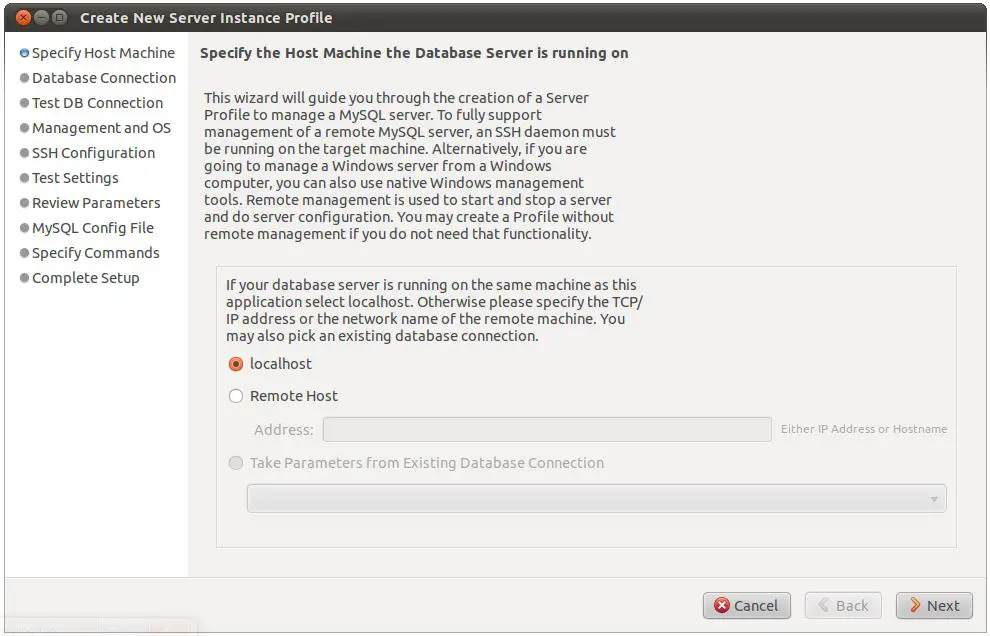The image size is (990, 636).
Task: Select the localhost radio button
Action: (236, 364)
